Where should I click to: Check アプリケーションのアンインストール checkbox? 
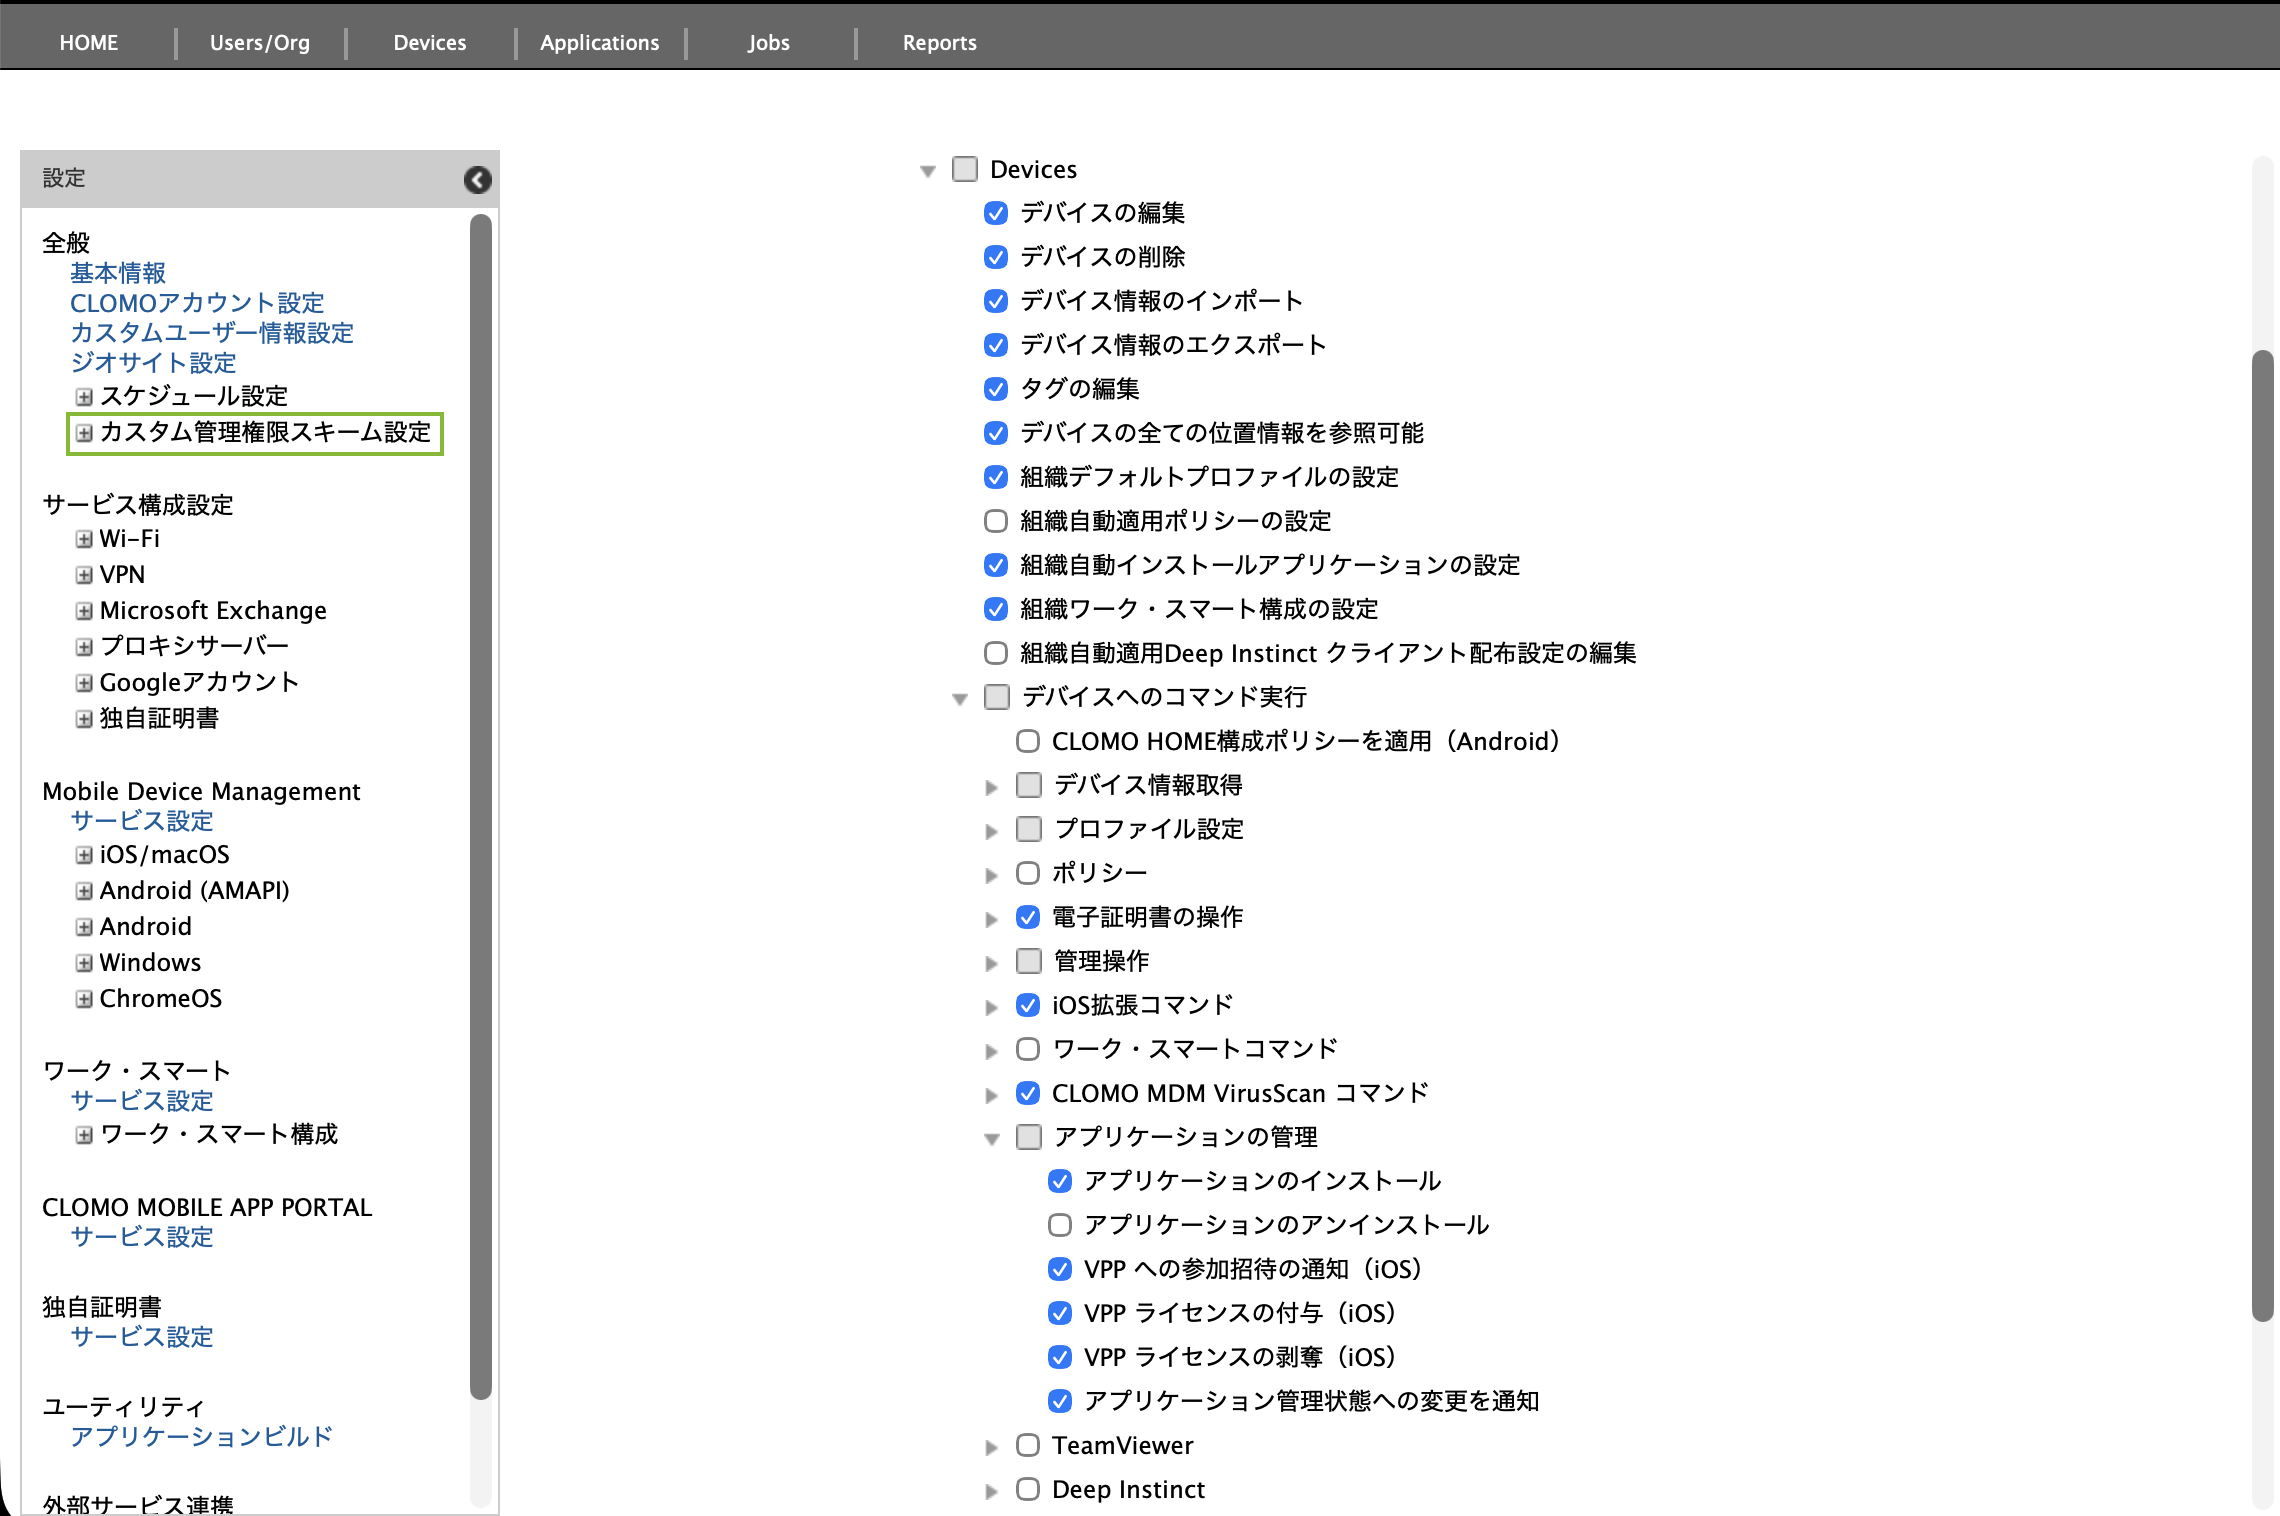pos(1060,1225)
